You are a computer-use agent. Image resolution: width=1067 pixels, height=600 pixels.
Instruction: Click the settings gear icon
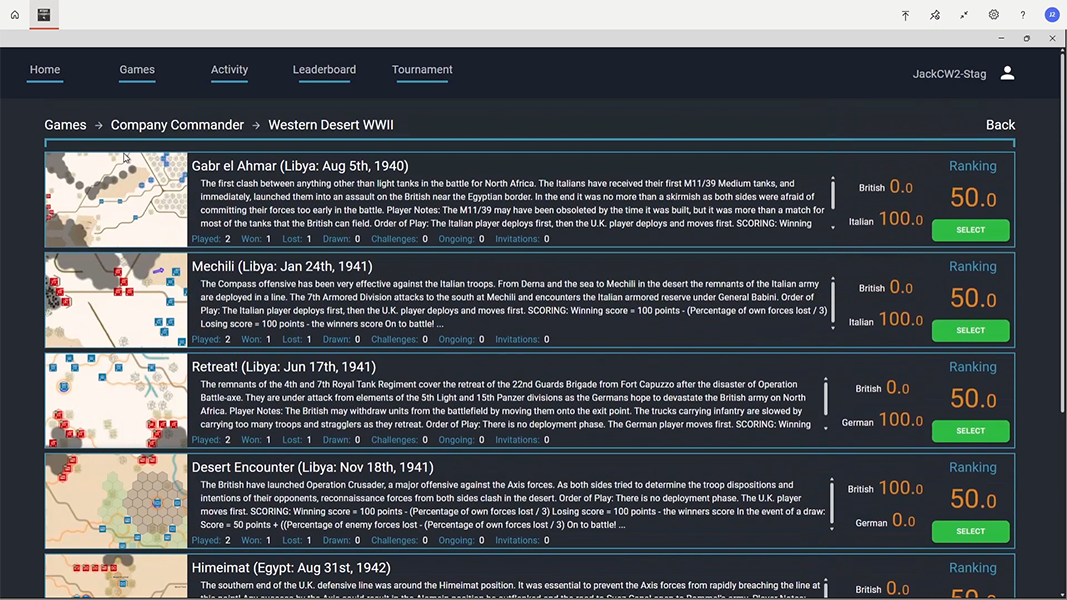(x=993, y=16)
